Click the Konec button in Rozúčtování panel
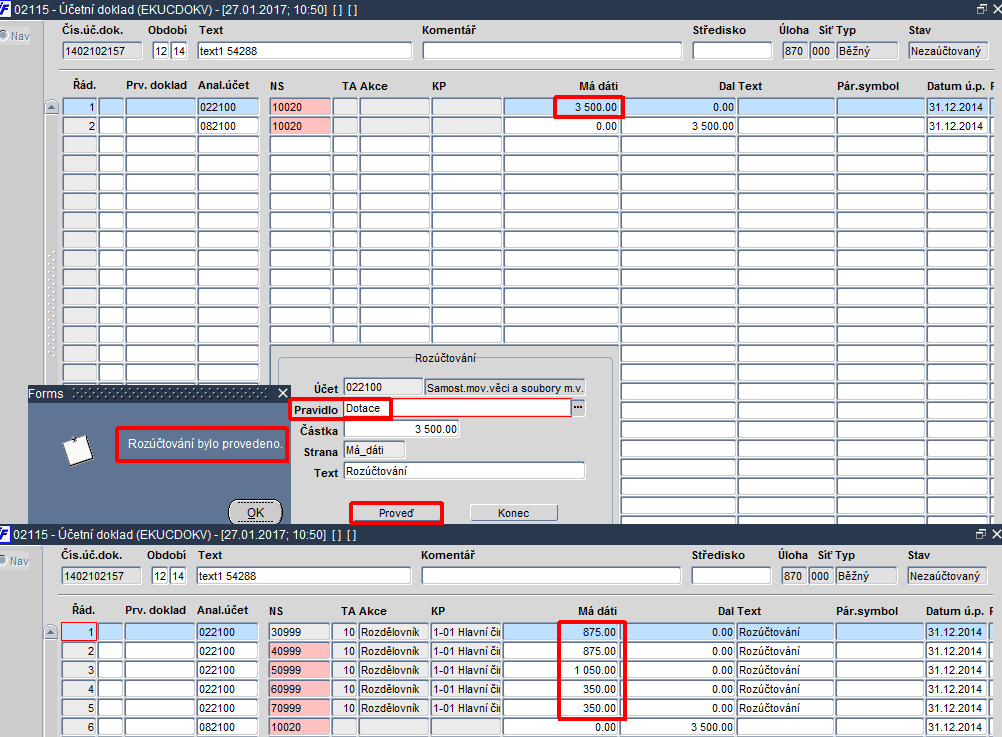Viewport: 1002px width, 737px height. click(514, 513)
